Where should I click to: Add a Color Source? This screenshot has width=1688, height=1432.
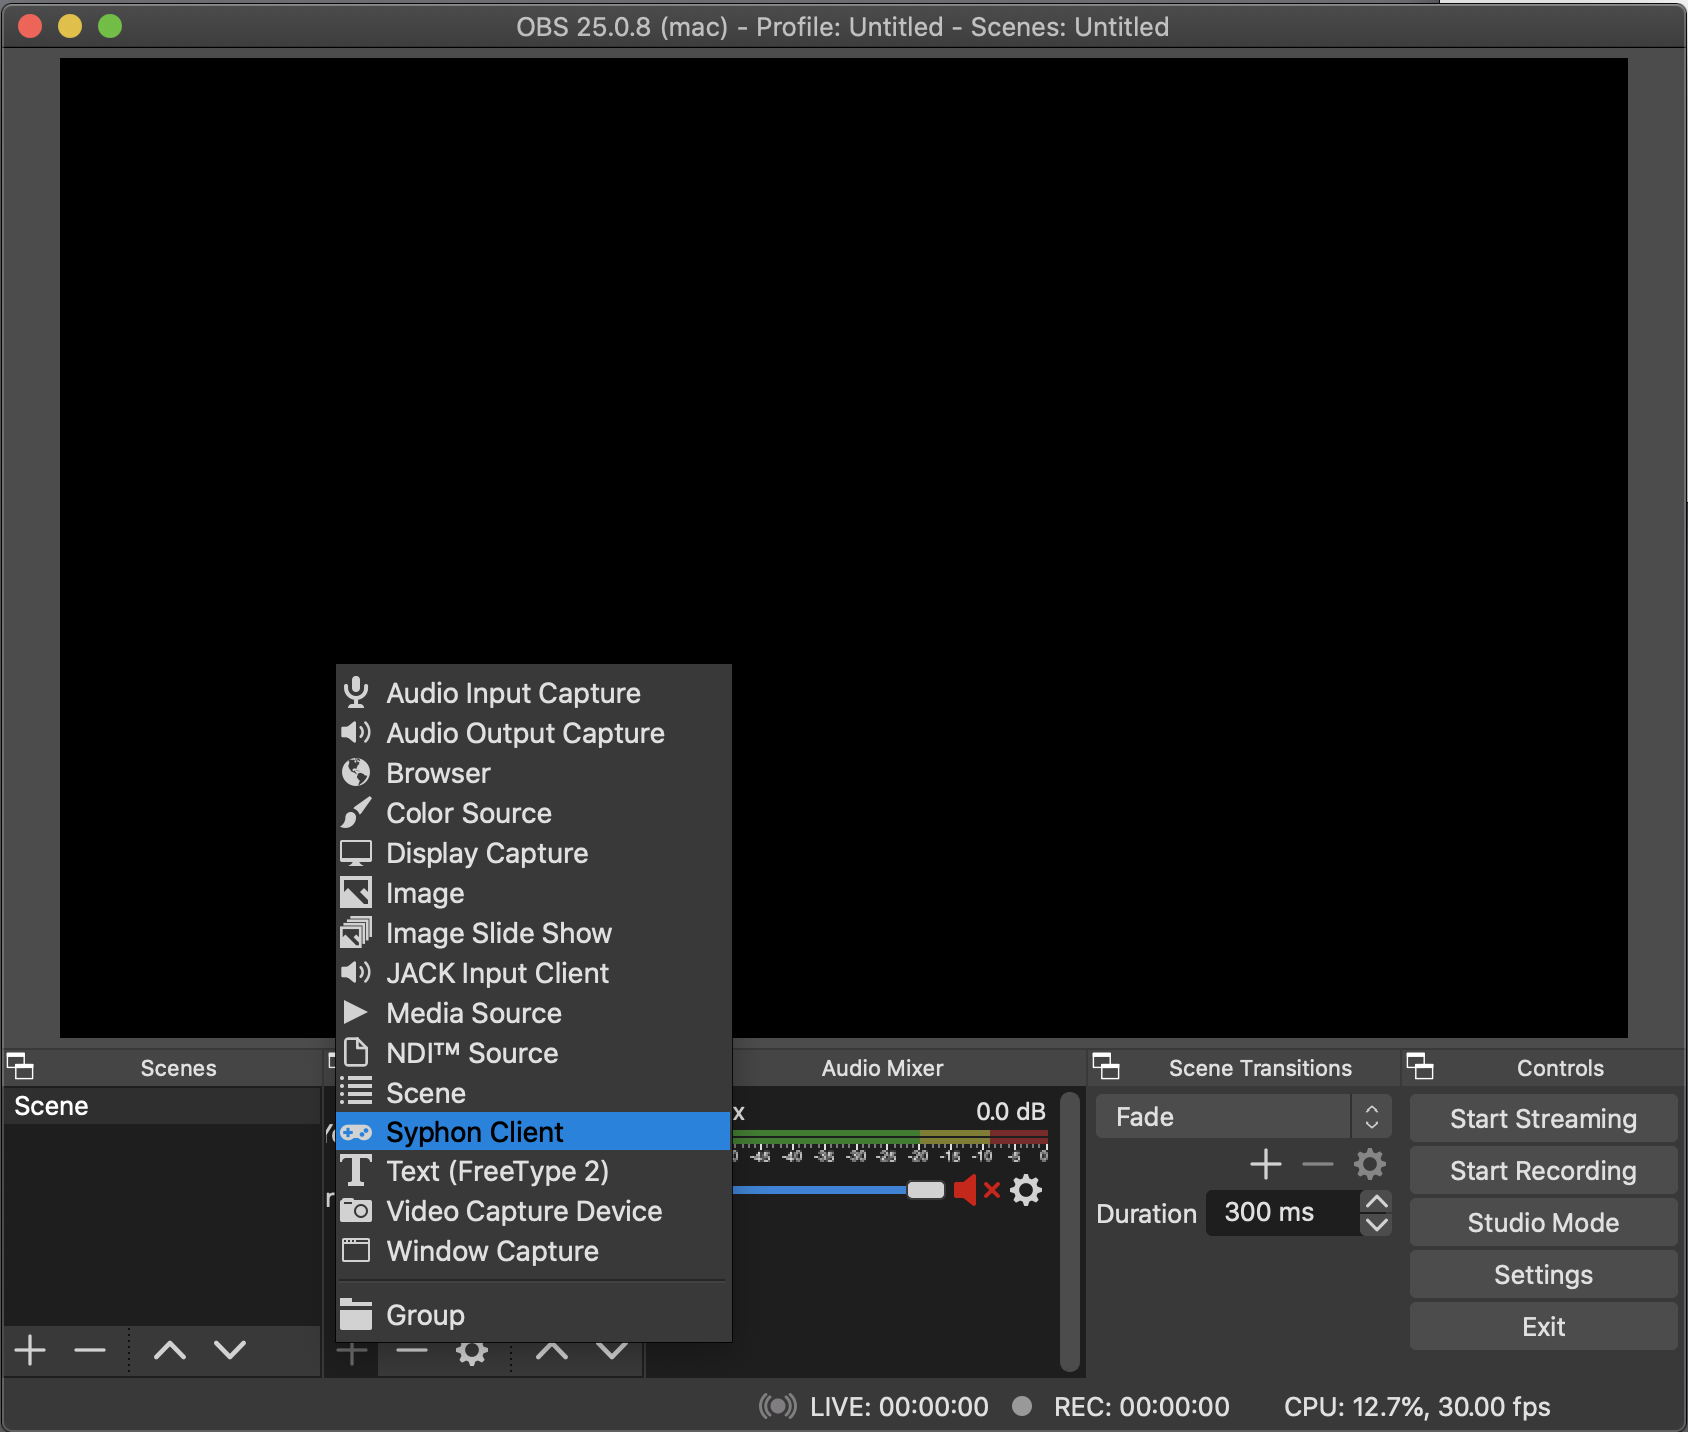tap(534, 813)
